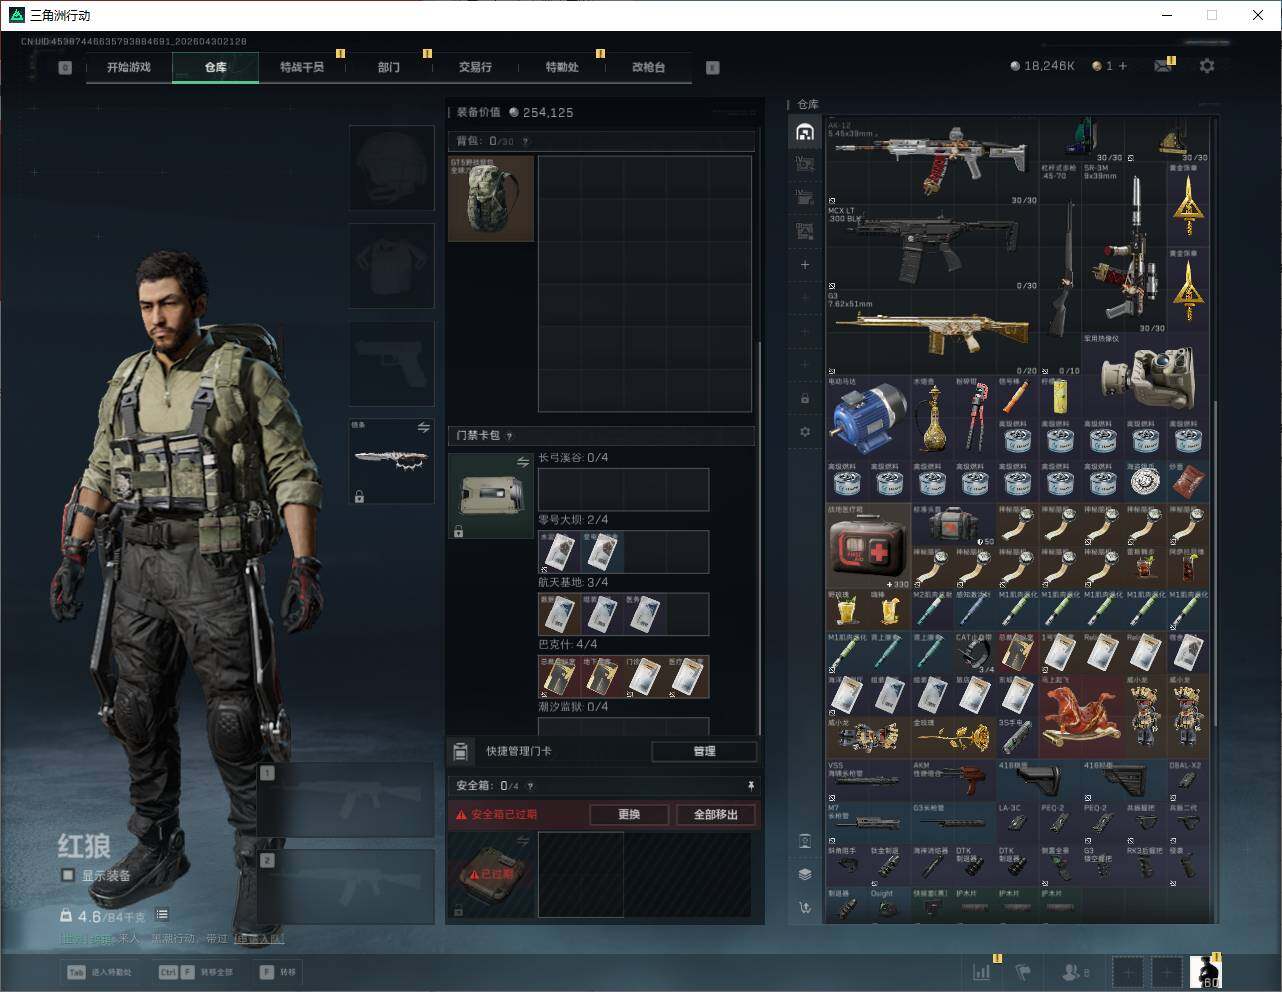Show help for 背包 capacity
This screenshot has width=1282, height=992.
526,142
